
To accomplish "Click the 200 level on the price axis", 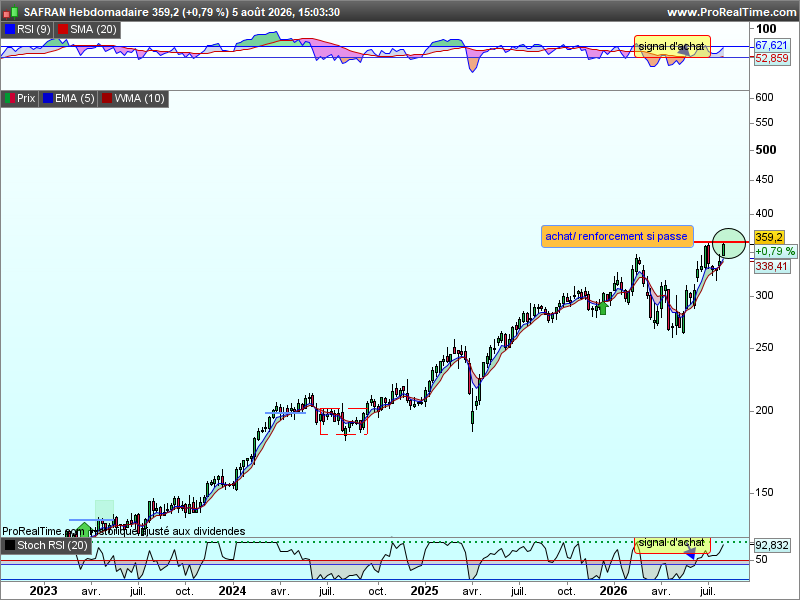I will [764, 410].
